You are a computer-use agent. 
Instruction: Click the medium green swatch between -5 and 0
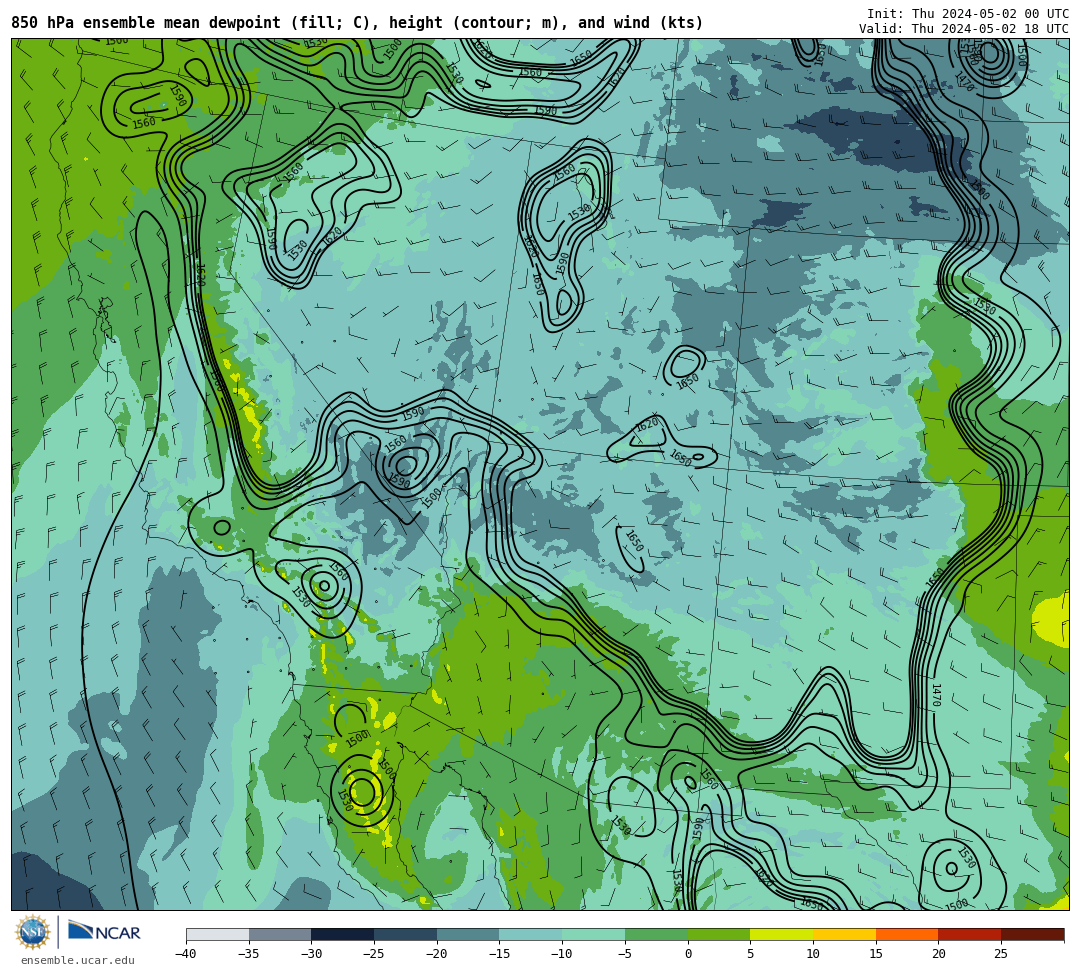656,934
